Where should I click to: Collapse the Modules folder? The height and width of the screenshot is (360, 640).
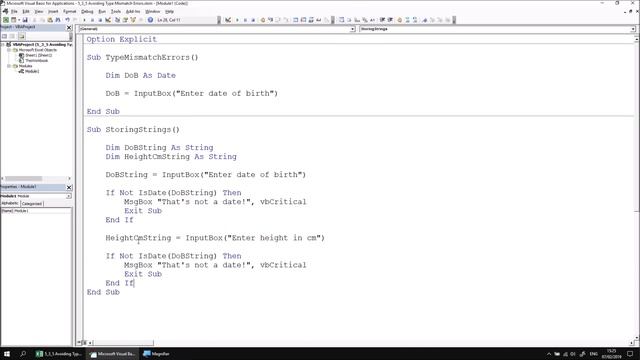tap(9, 66)
